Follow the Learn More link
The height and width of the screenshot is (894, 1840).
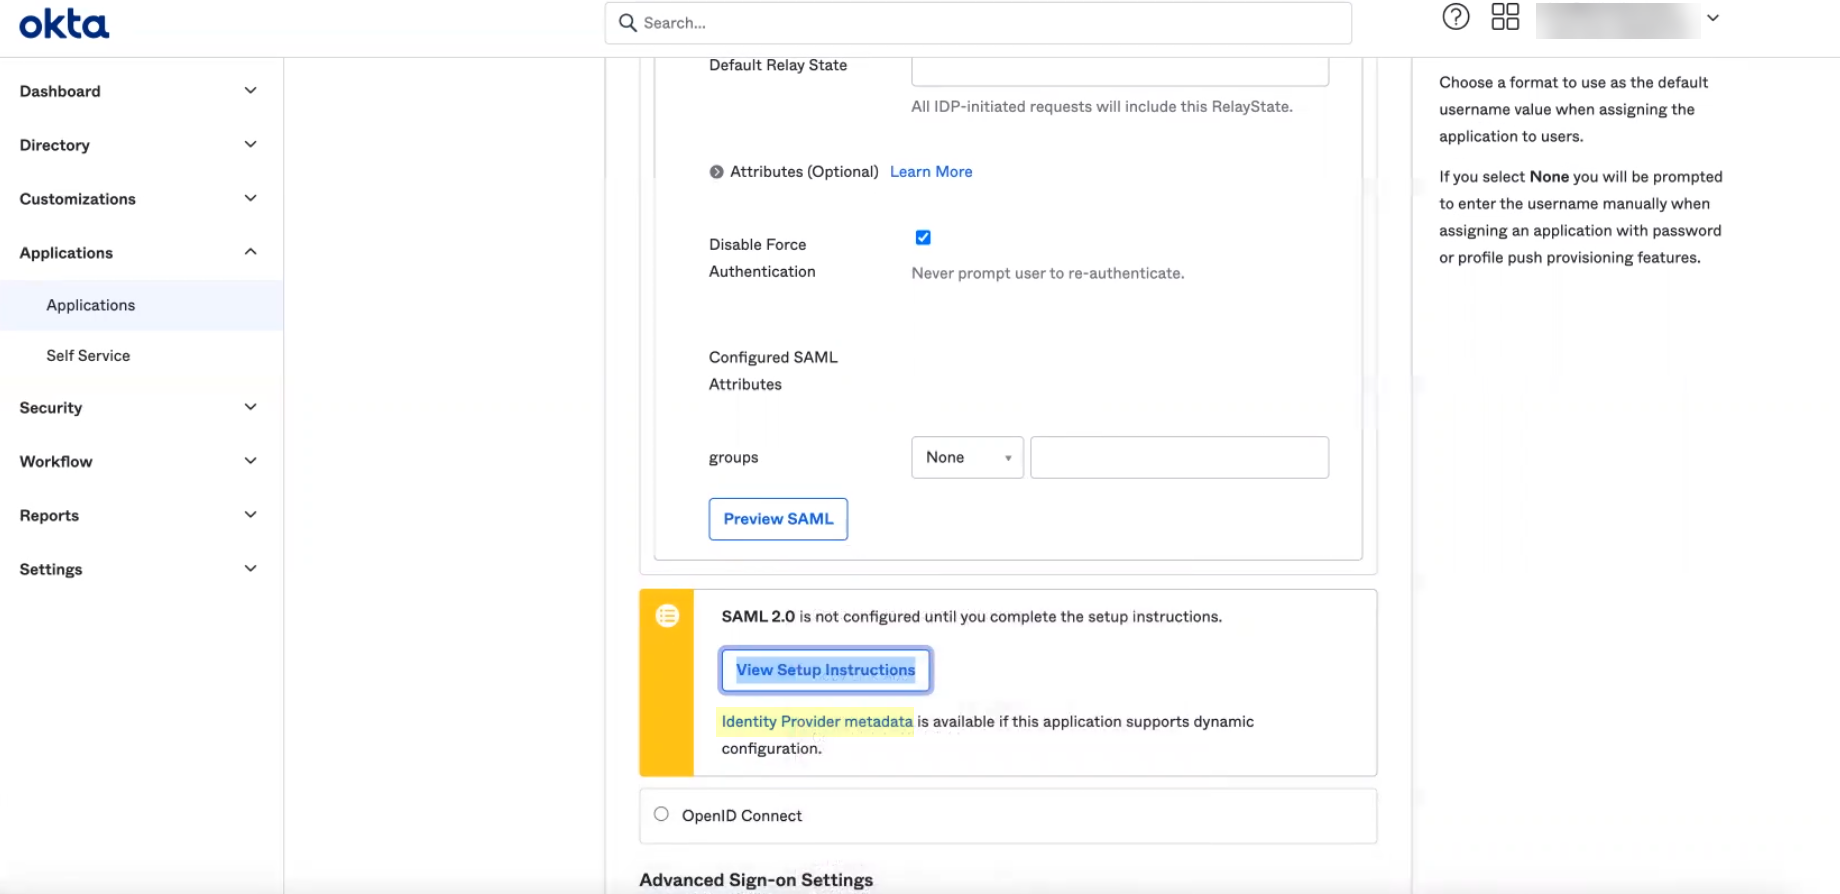pyautogui.click(x=930, y=172)
